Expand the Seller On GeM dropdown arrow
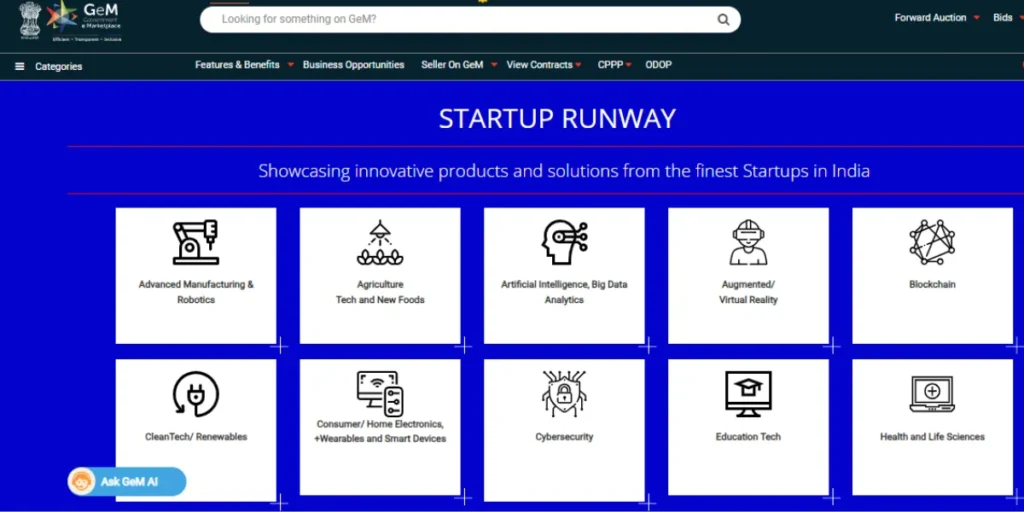 tap(494, 65)
